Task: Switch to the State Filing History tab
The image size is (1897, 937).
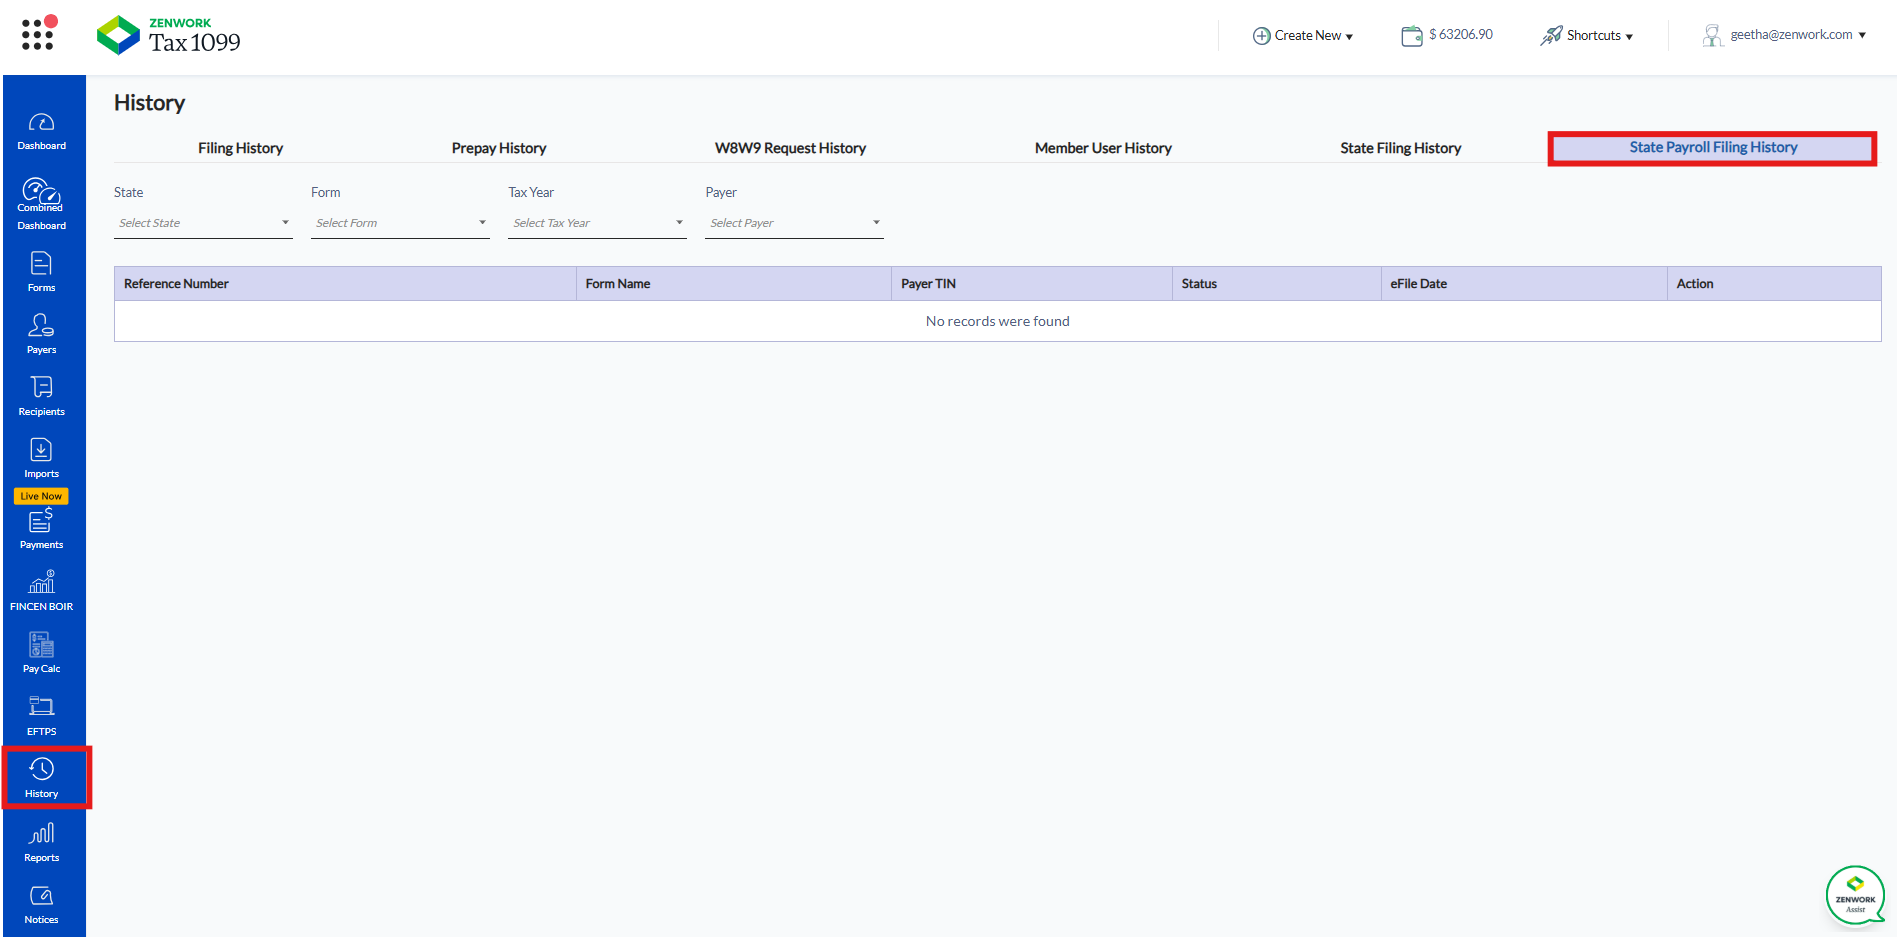Action: point(1400,148)
